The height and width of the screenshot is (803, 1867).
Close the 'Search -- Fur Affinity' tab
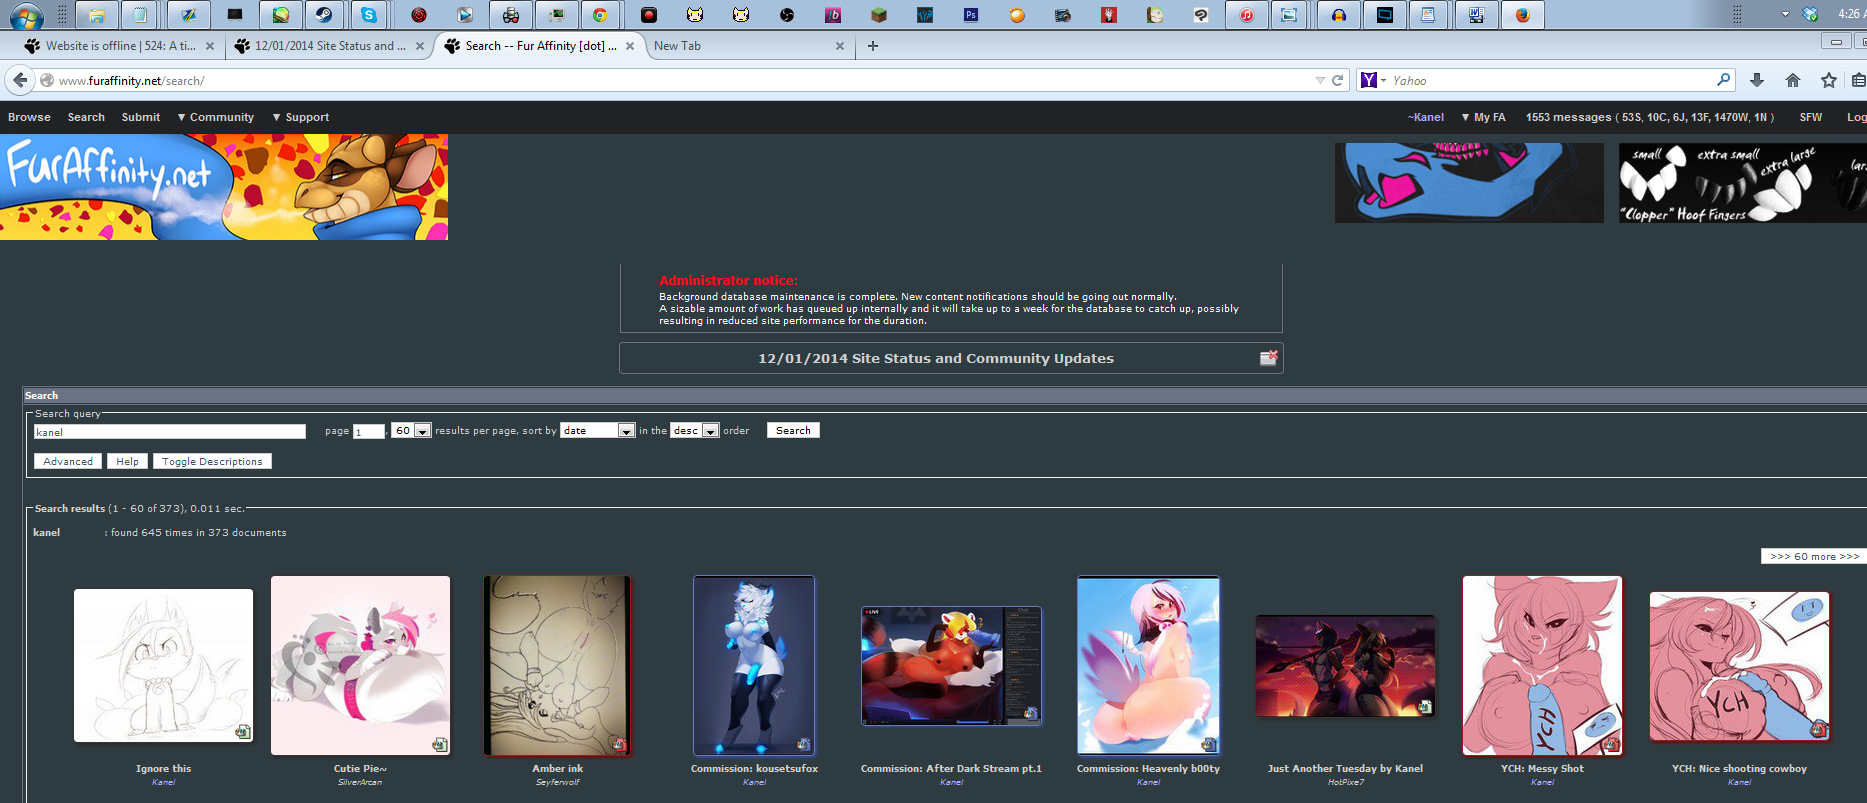tap(630, 46)
